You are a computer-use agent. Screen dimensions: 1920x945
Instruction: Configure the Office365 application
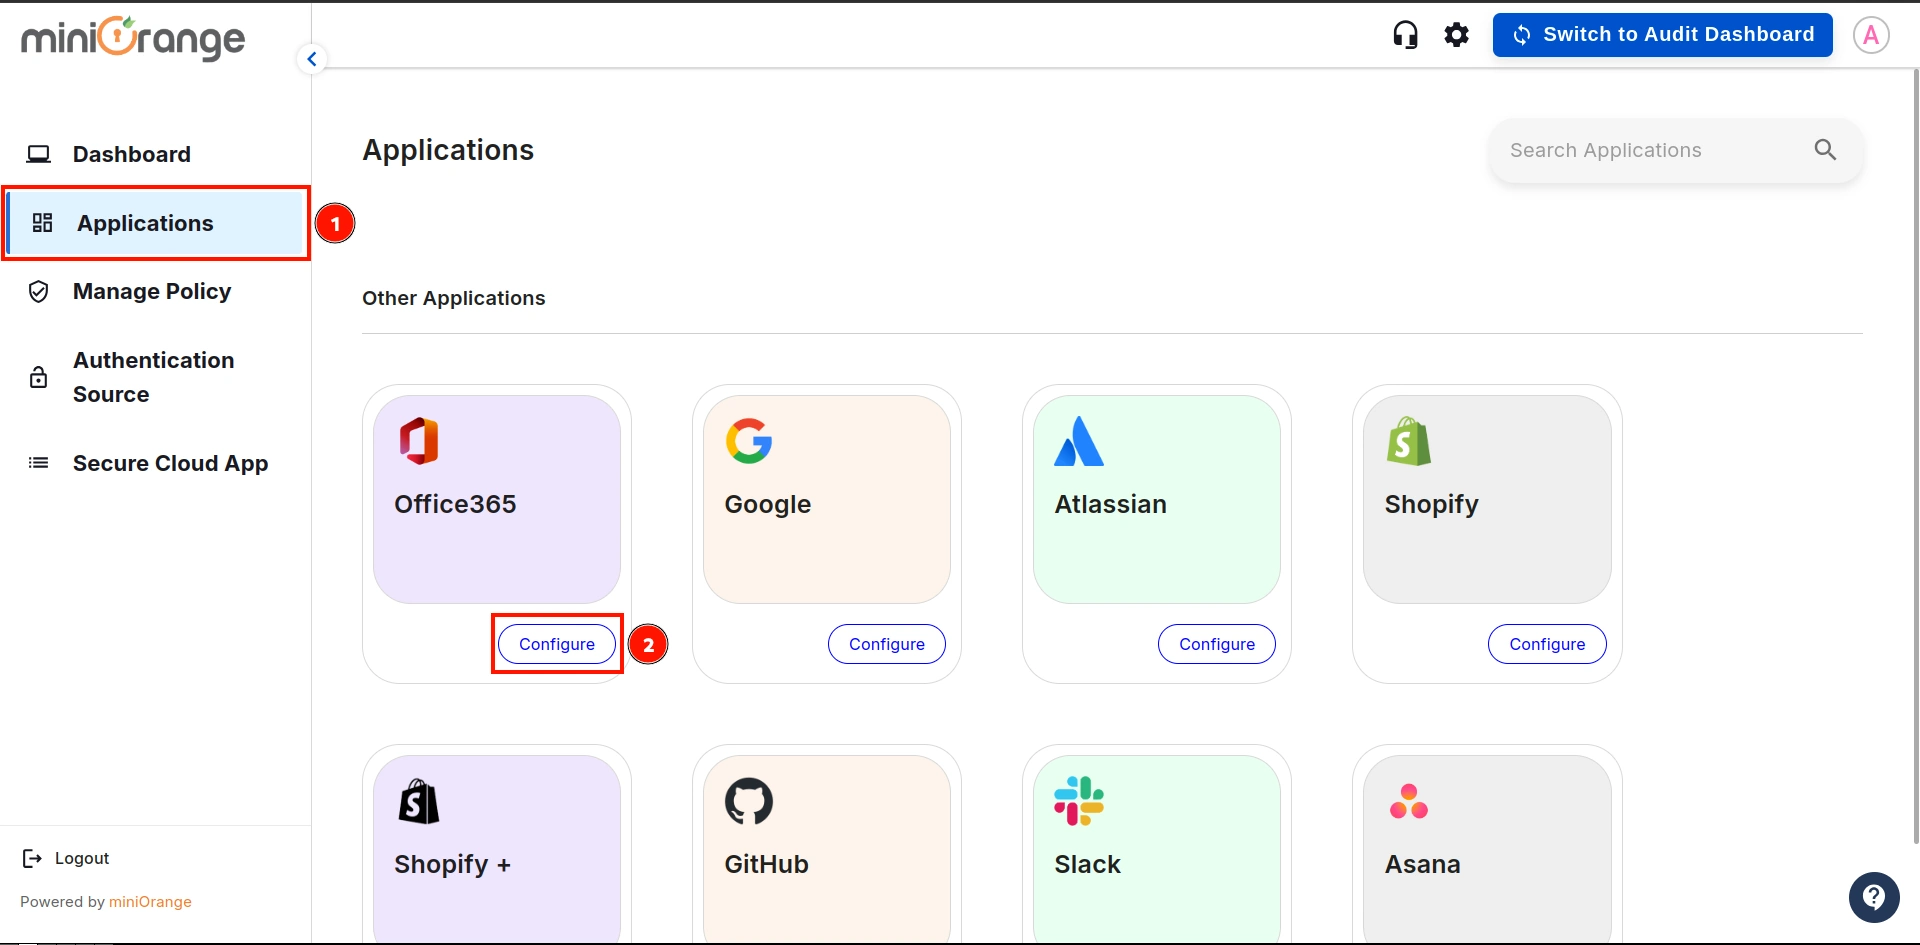click(556, 644)
